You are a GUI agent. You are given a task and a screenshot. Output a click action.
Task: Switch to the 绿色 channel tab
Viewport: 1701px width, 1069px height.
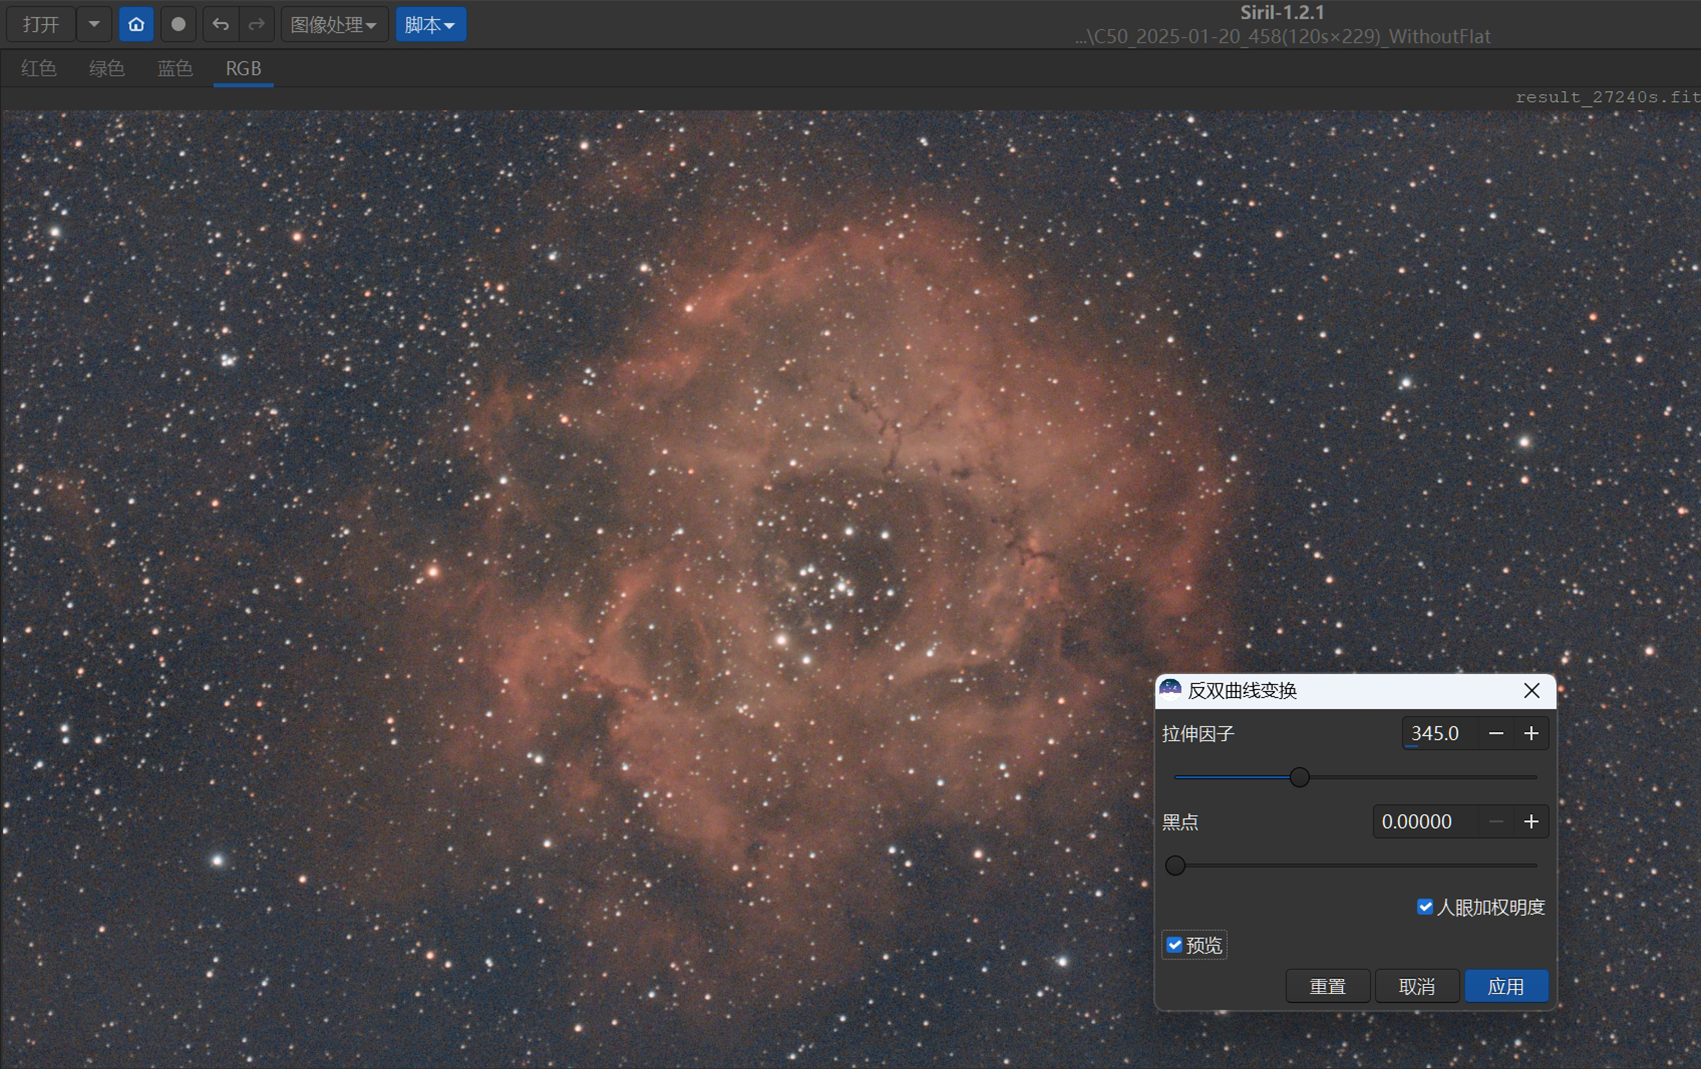tap(106, 68)
